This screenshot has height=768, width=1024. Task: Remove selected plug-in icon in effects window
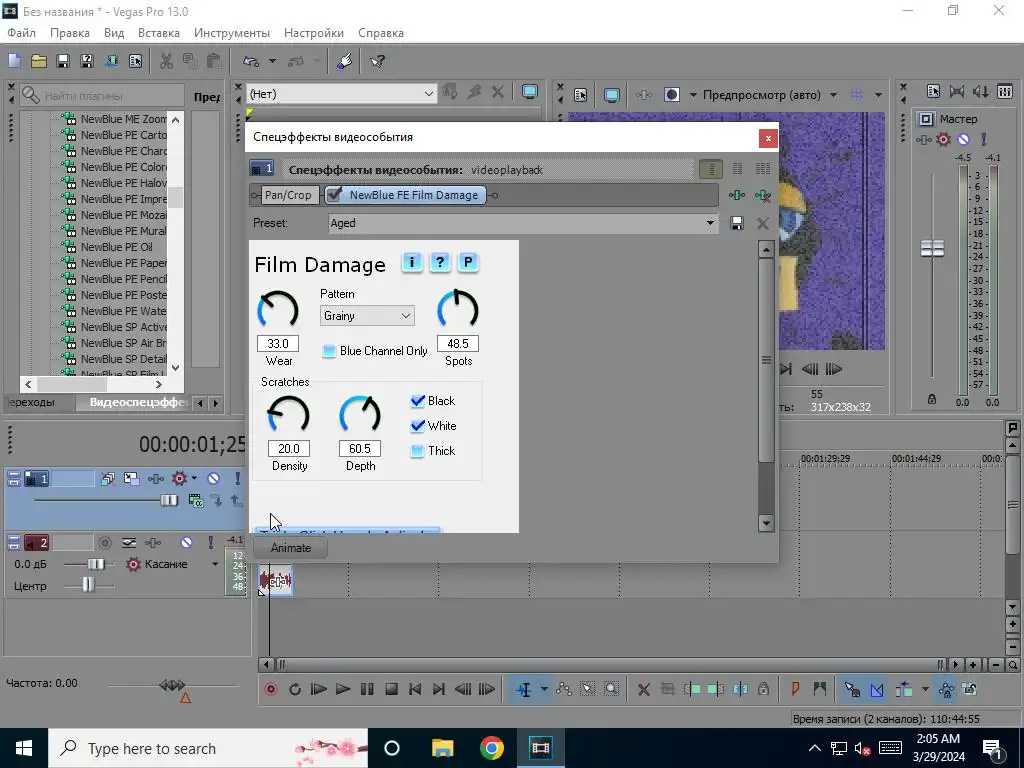[x=762, y=195]
